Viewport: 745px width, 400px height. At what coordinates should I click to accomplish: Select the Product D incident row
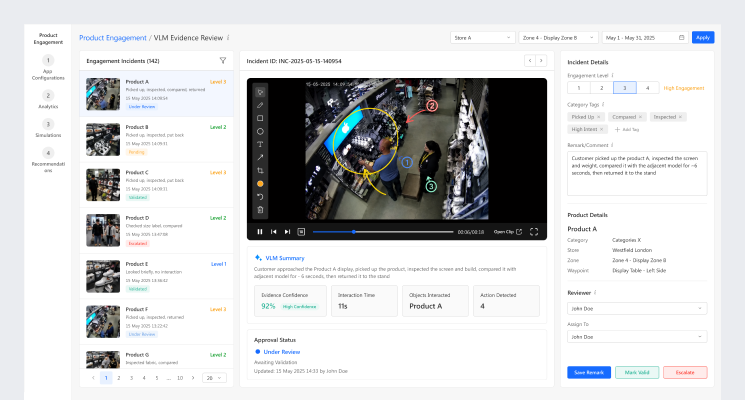[156, 231]
